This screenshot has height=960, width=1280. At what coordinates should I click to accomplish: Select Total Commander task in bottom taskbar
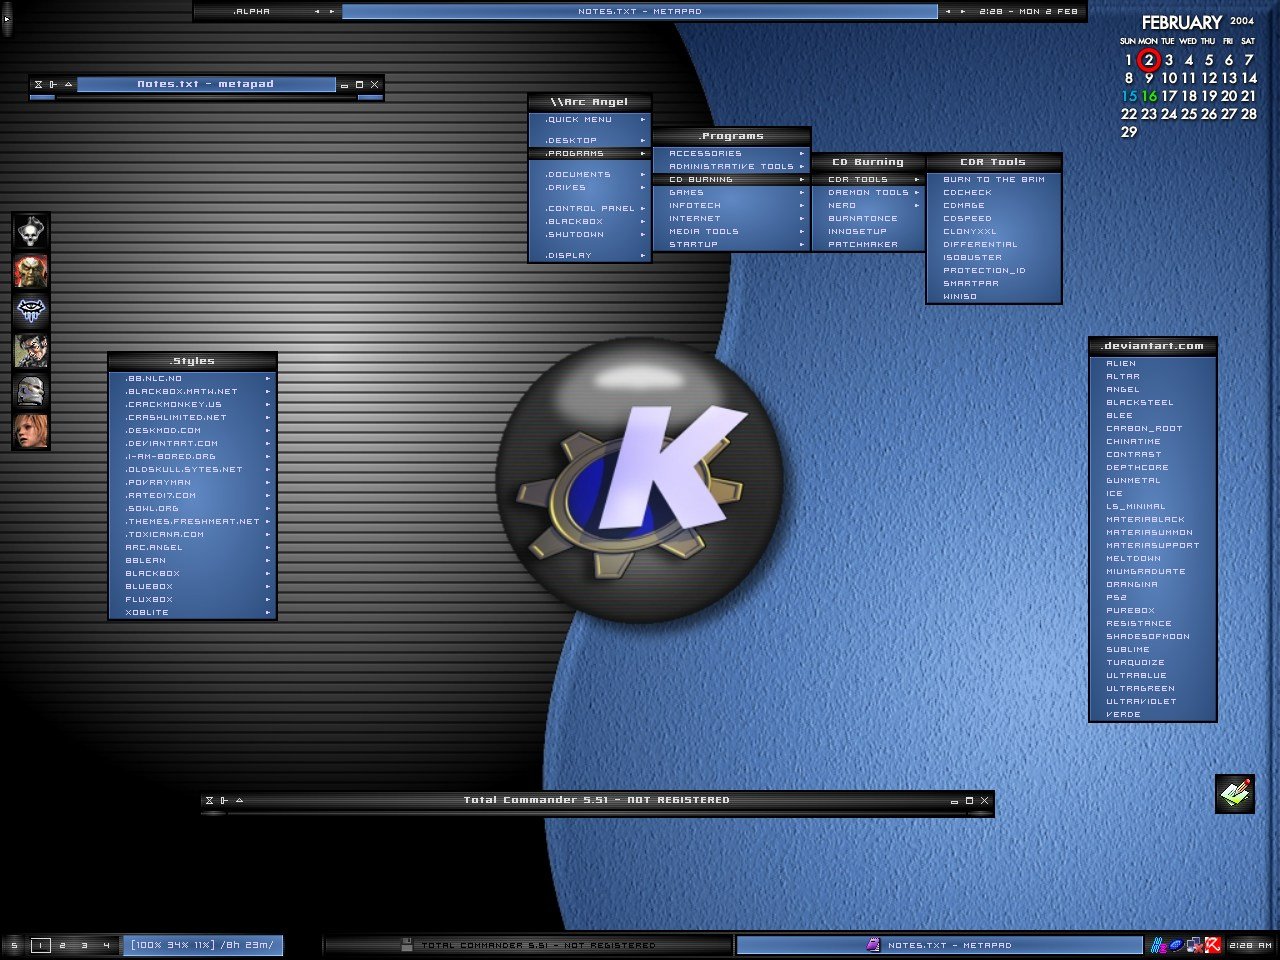[x=528, y=945]
